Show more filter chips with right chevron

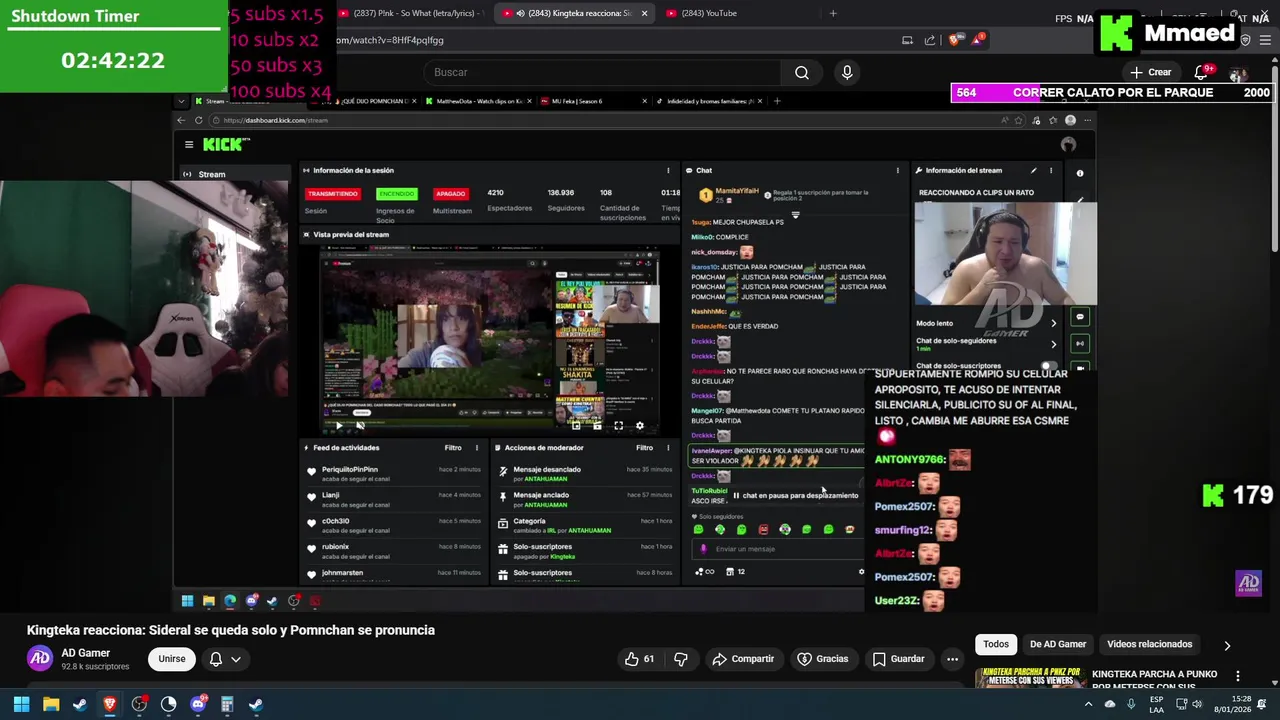coord(1227,645)
